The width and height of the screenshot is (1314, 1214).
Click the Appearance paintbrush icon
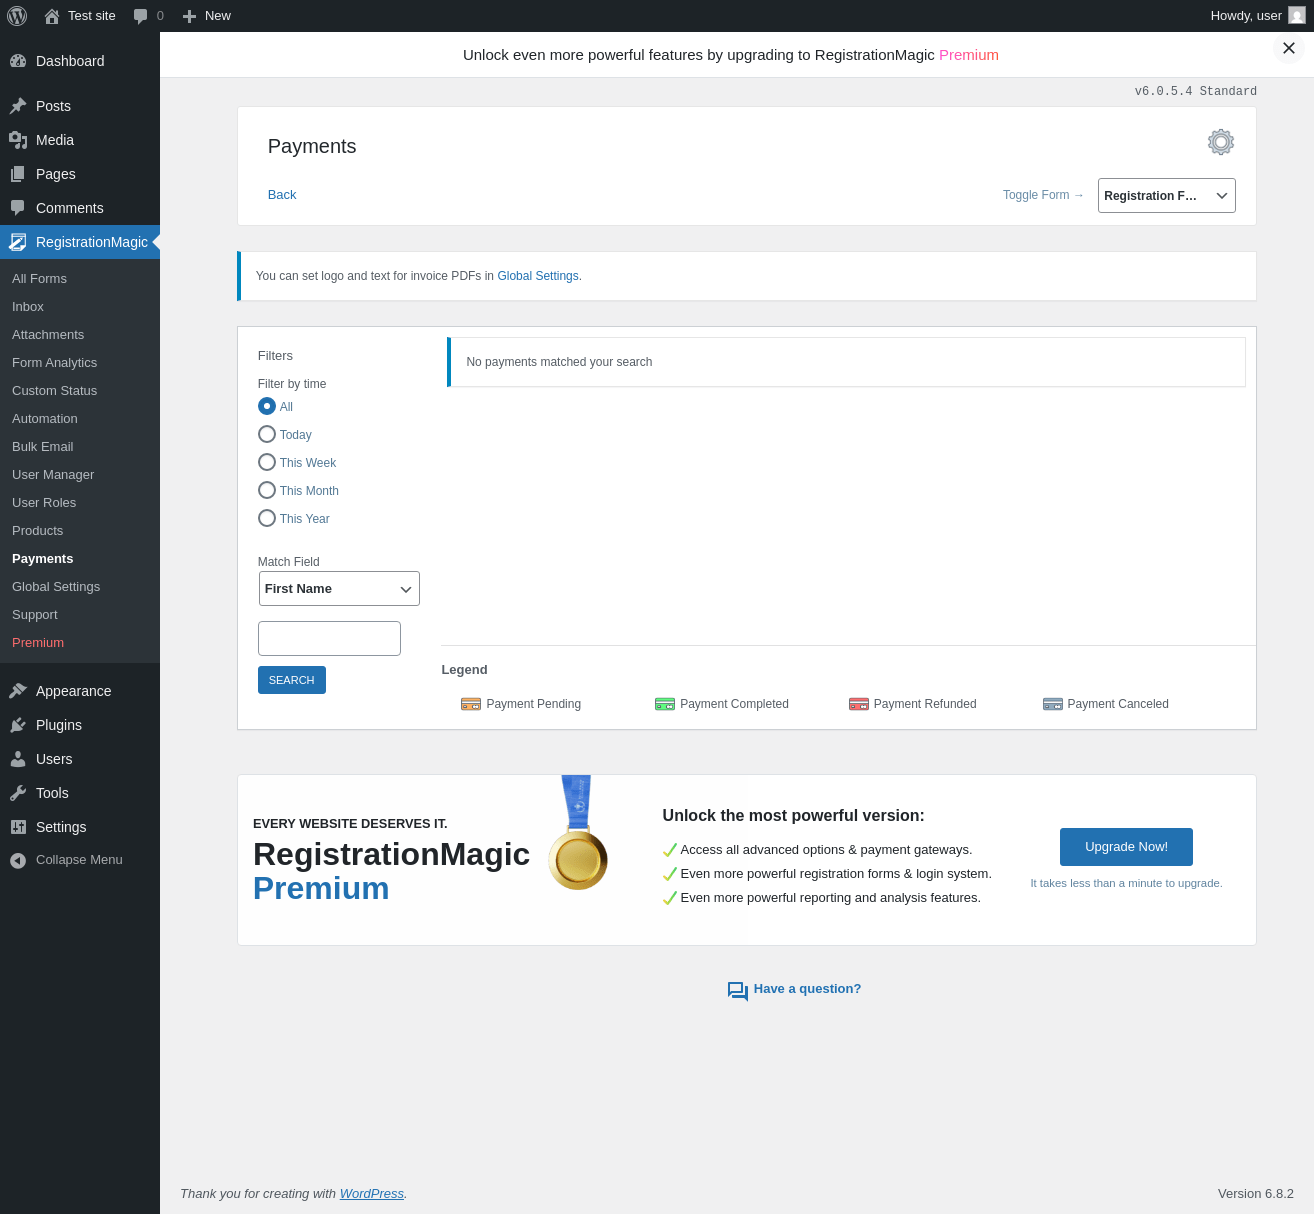coord(18,691)
